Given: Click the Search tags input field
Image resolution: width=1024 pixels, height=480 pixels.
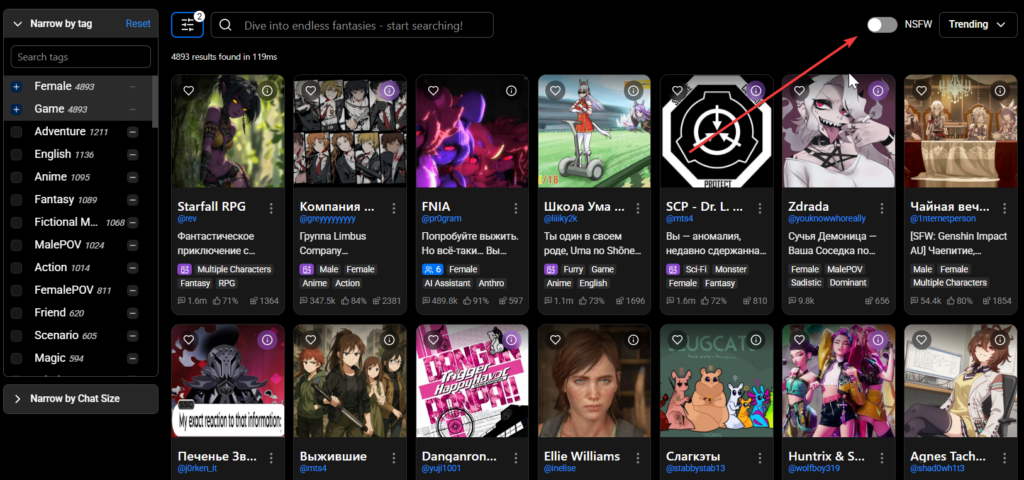Looking at the screenshot, I should [80, 57].
